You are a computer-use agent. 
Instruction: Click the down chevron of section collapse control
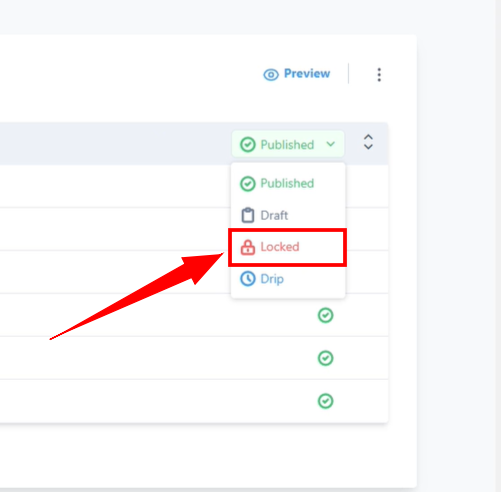[x=368, y=147]
